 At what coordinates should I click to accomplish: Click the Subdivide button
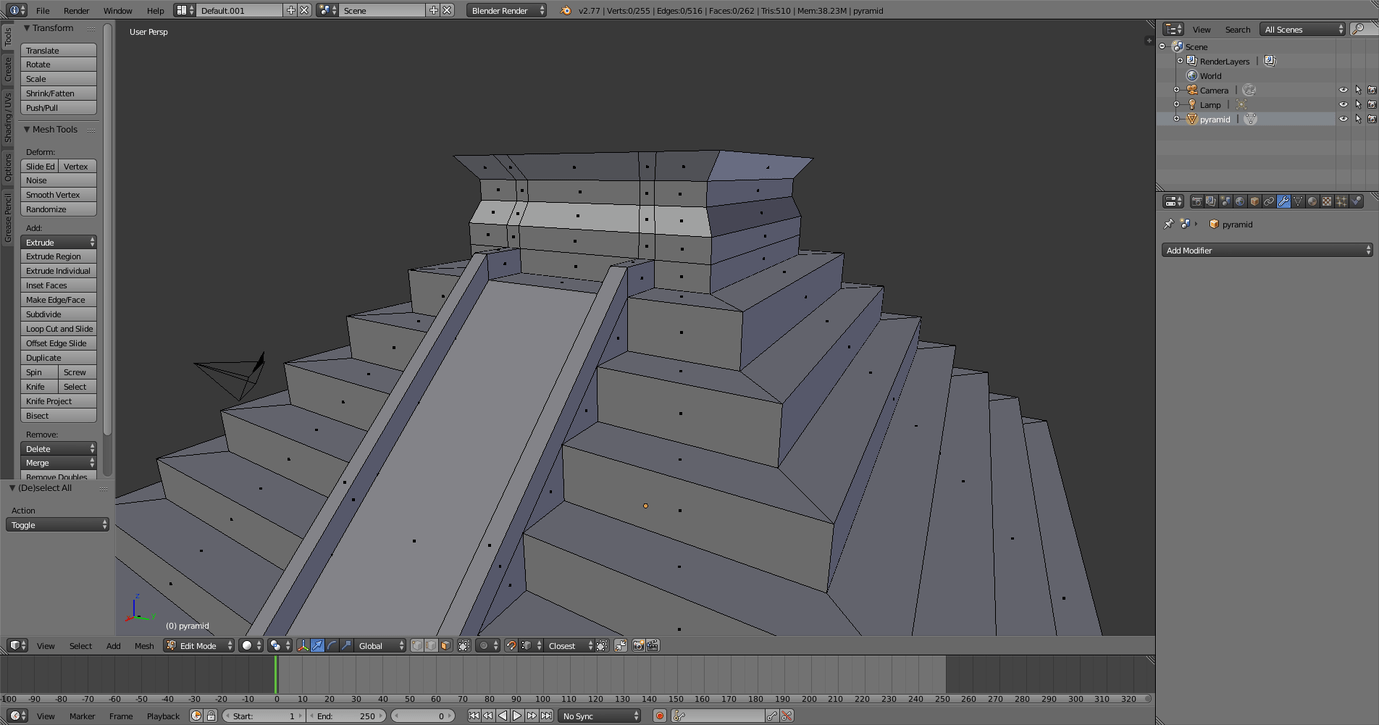(59, 314)
